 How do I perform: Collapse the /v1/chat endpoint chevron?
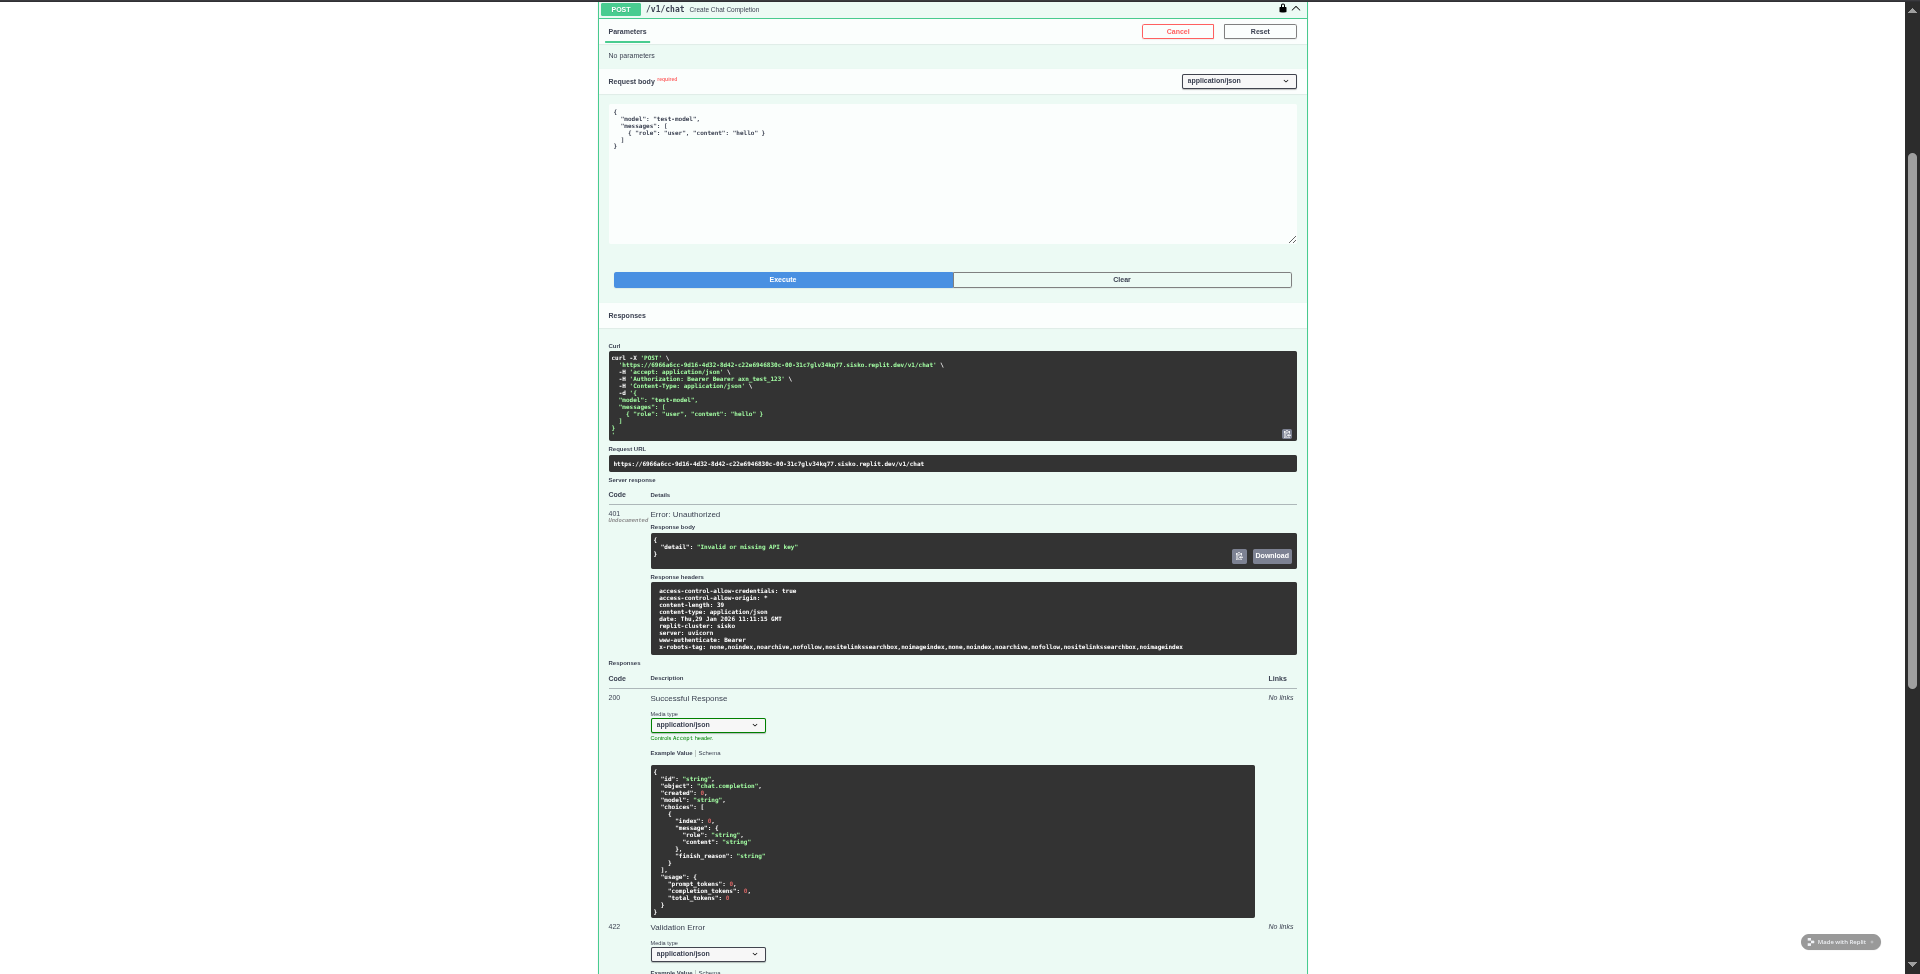pos(1296,9)
